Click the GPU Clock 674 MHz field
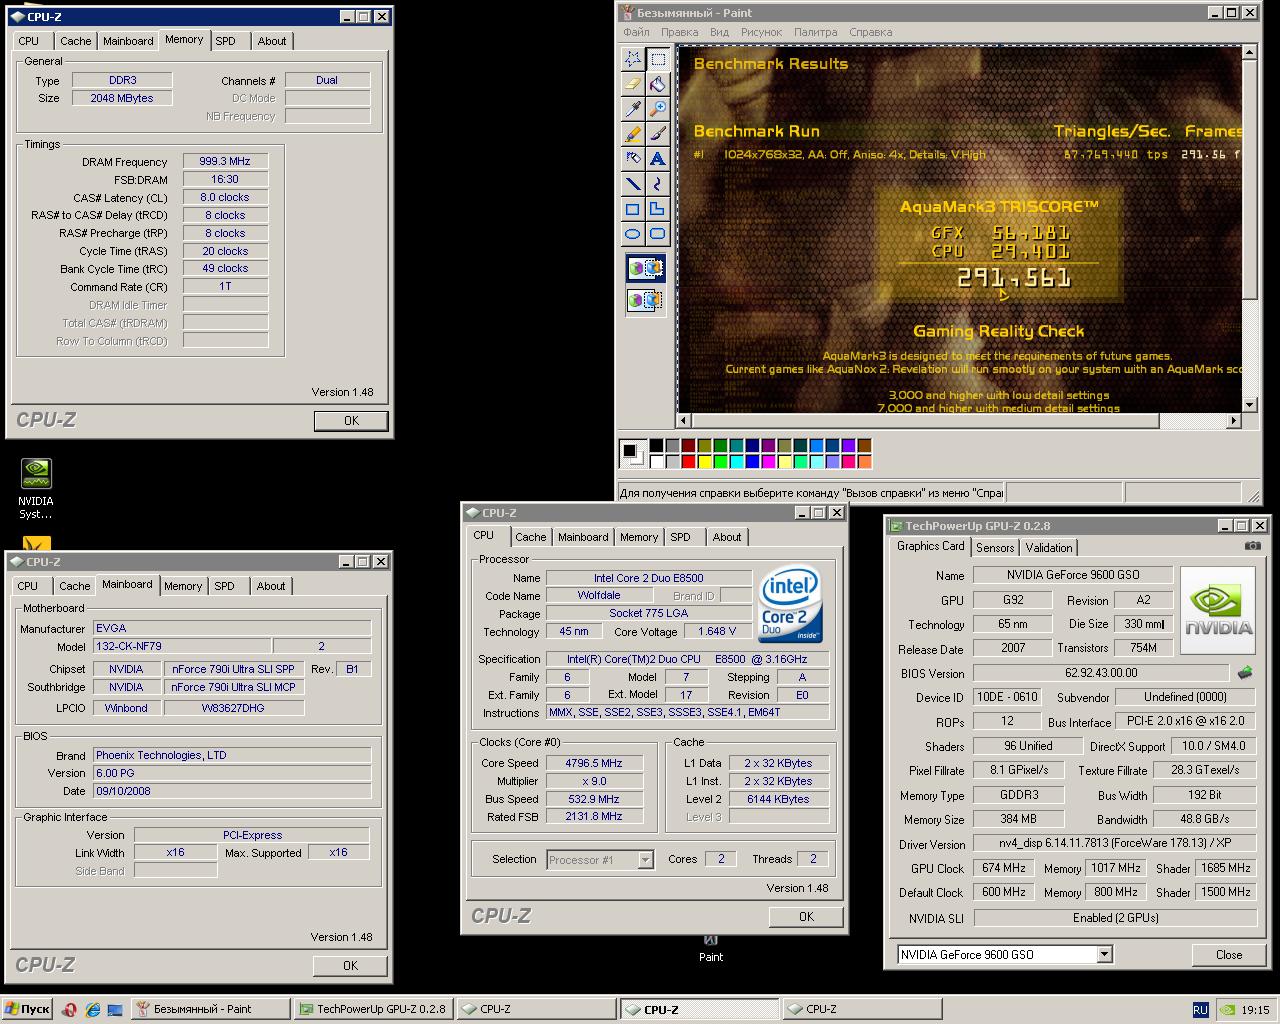Viewport: 1280px width, 1024px height. tap(1003, 868)
